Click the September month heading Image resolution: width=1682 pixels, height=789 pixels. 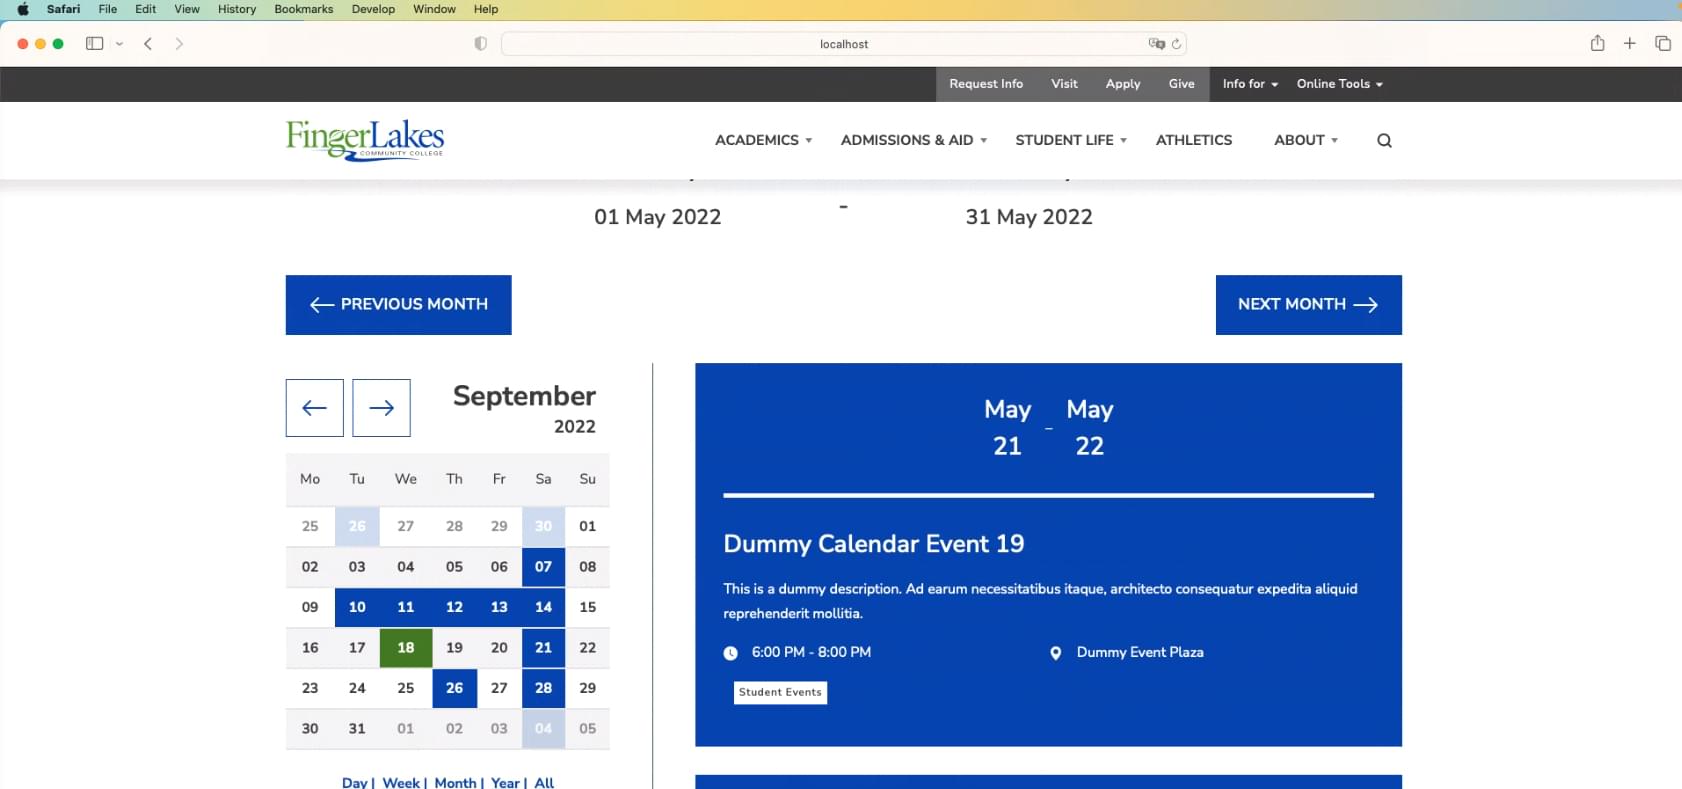524,396
